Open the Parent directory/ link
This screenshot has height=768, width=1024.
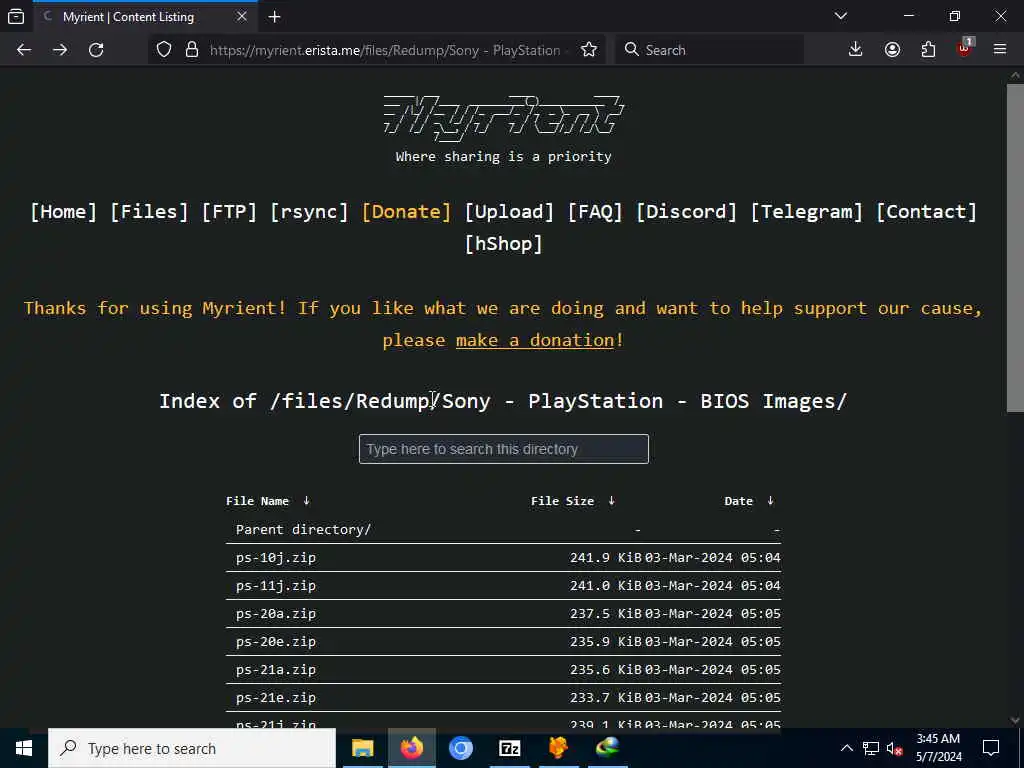pos(303,530)
